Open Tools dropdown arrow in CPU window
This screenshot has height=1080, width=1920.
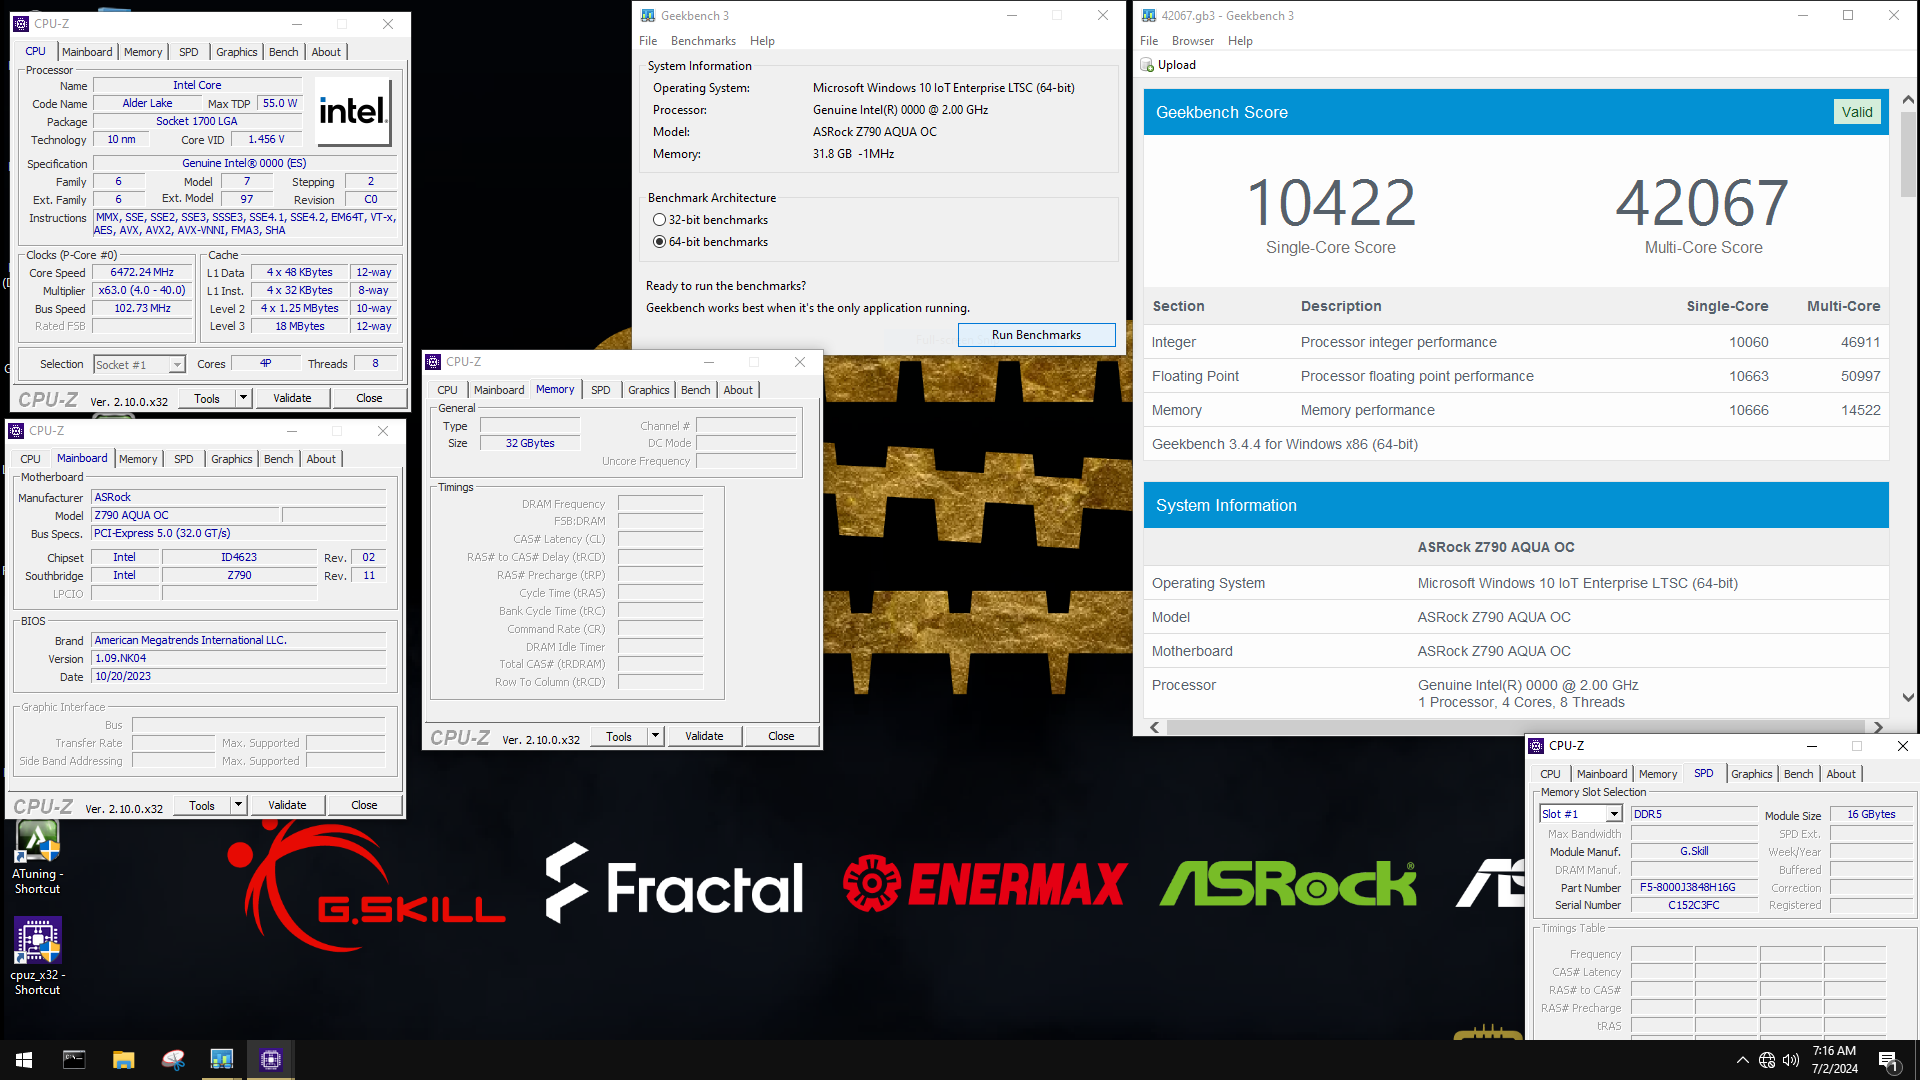243,398
